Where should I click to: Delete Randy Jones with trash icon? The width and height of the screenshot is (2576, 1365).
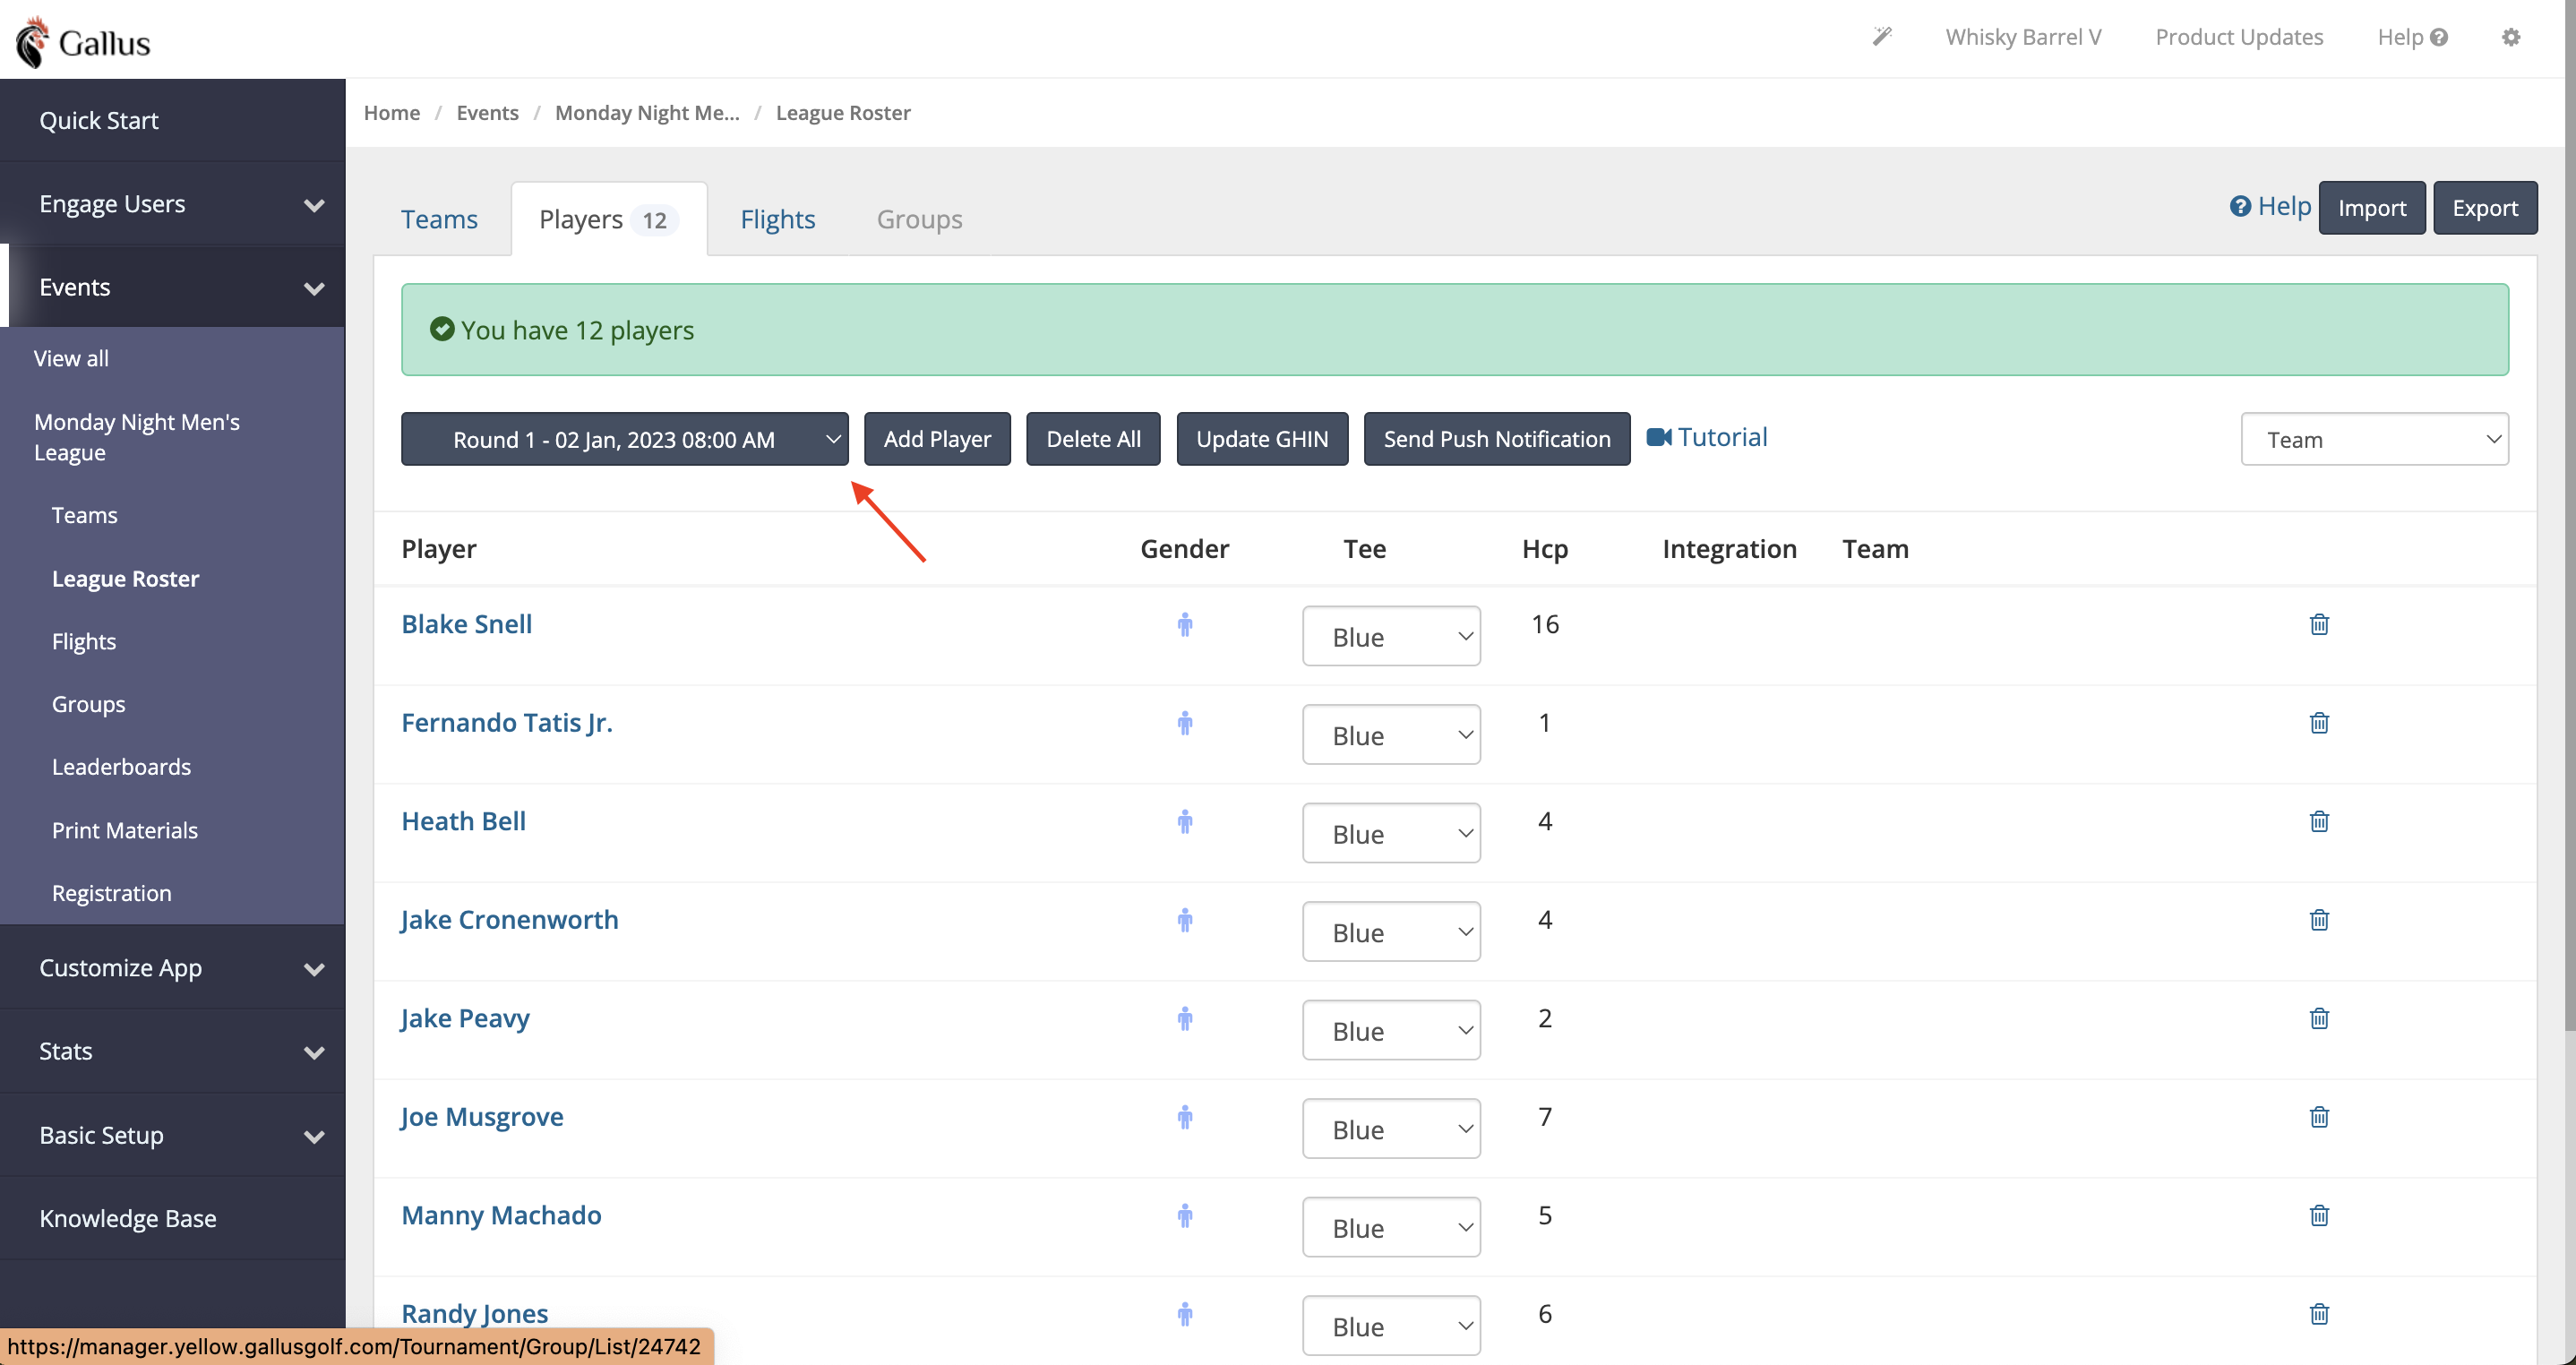click(x=2319, y=1314)
